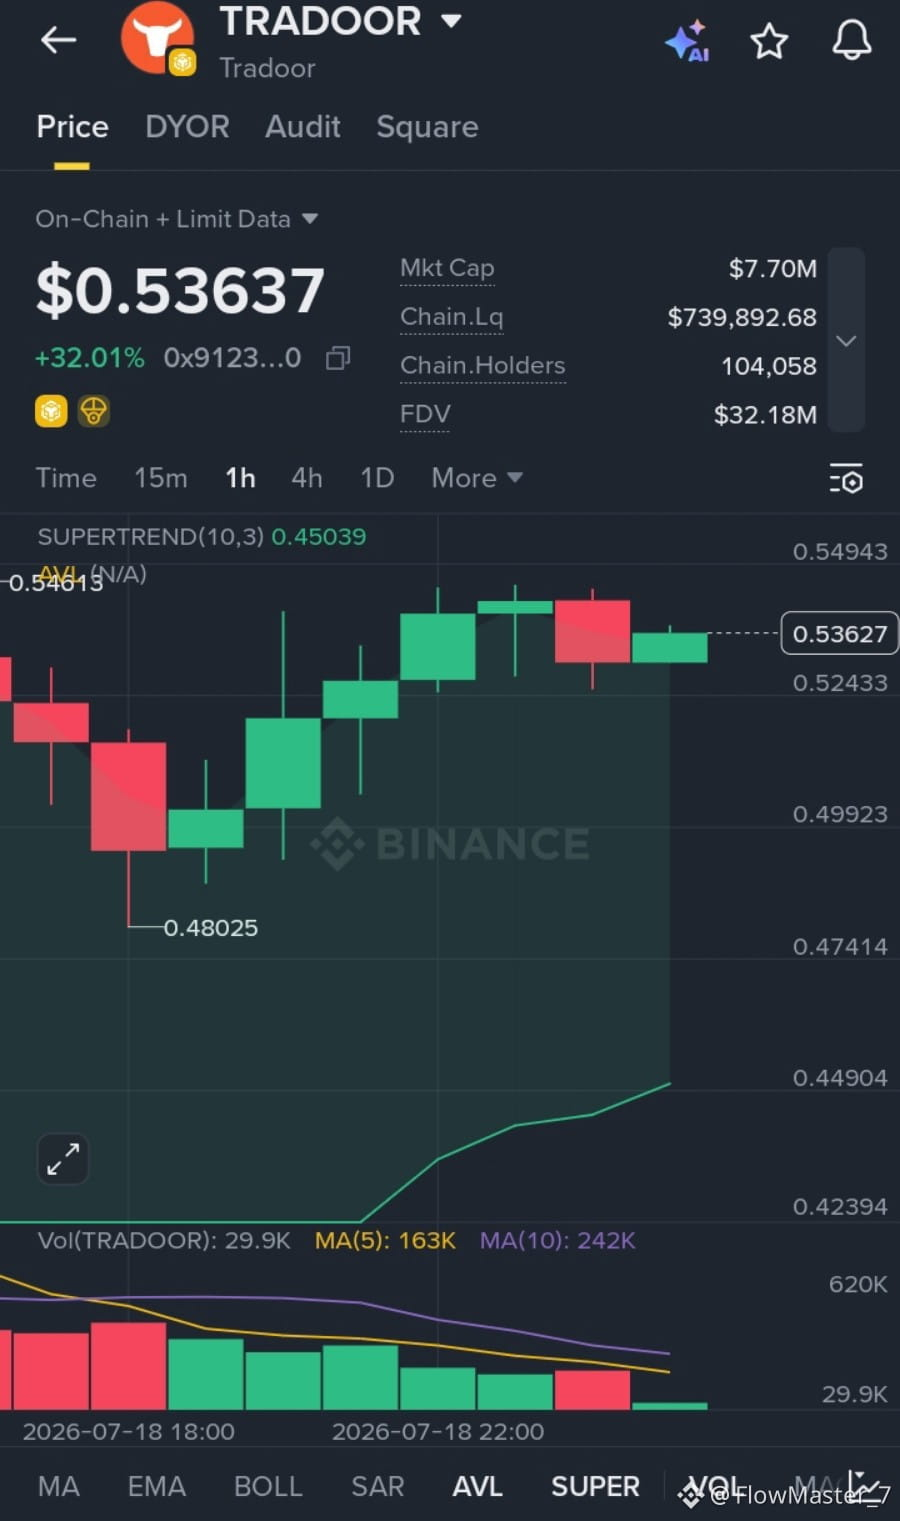This screenshot has height=1521, width=900.
Task: Tap the current price tag 0.53627
Action: pos(839,634)
